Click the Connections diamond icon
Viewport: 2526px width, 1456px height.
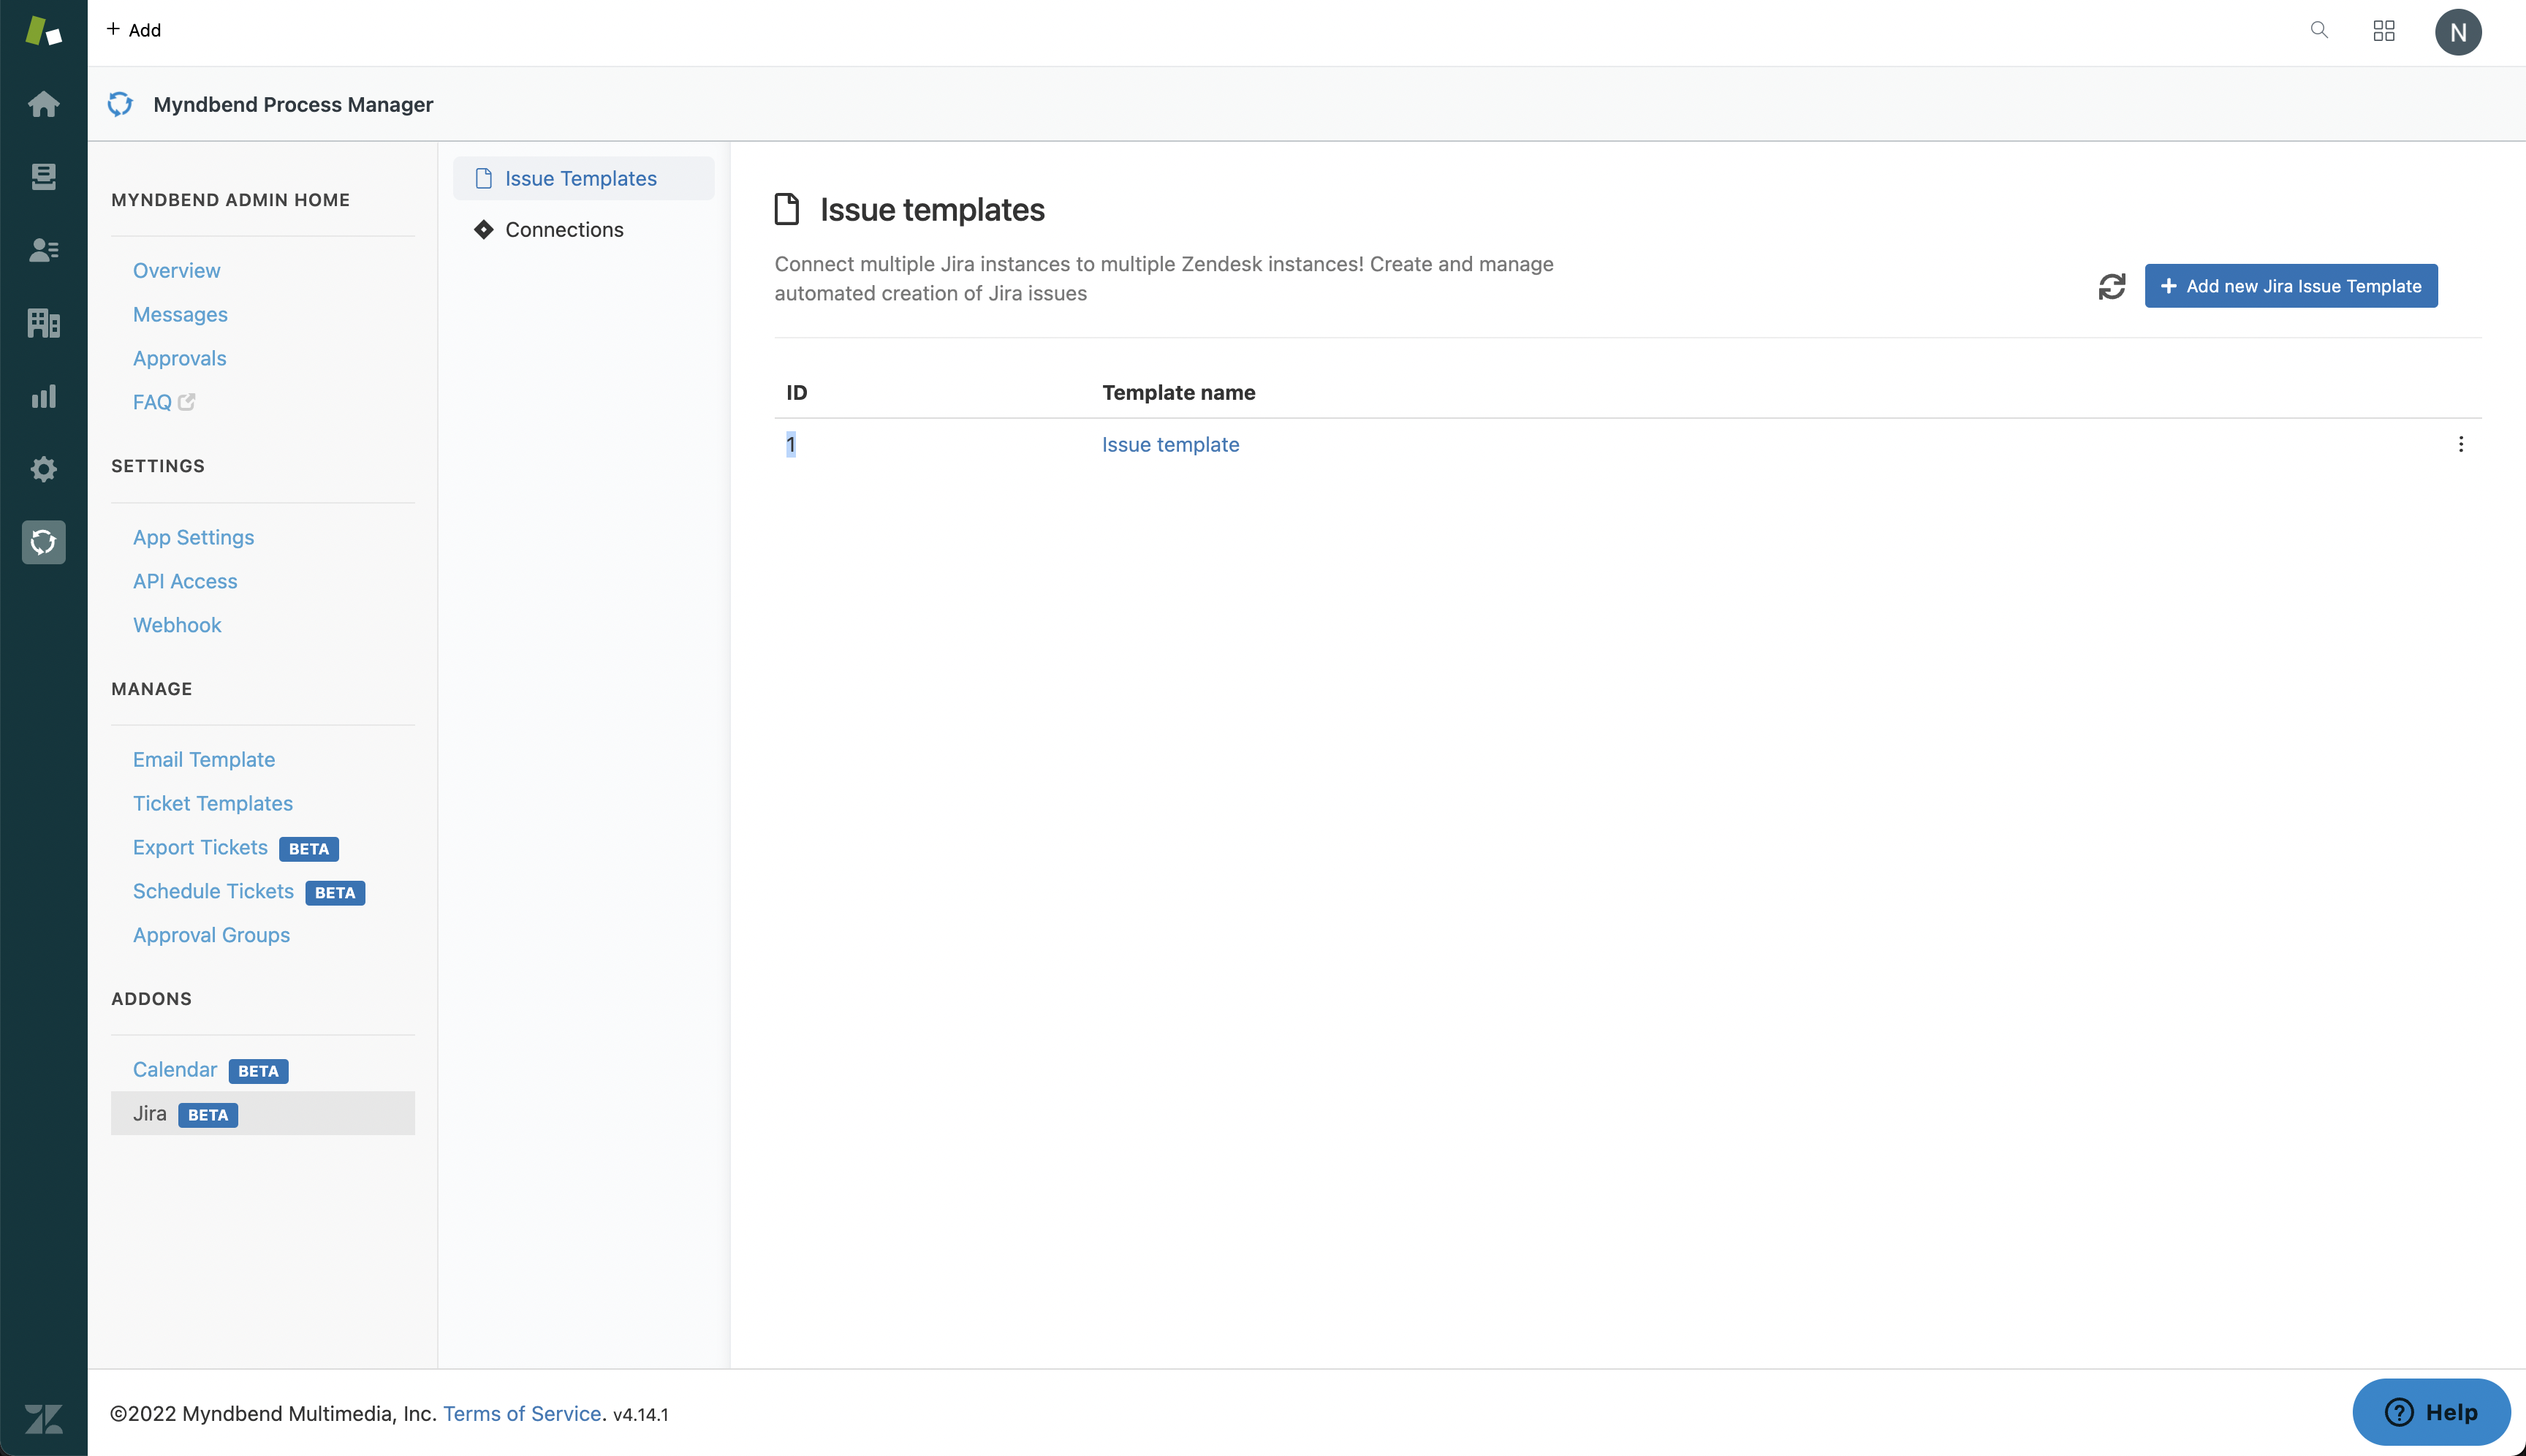click(482, 227)
